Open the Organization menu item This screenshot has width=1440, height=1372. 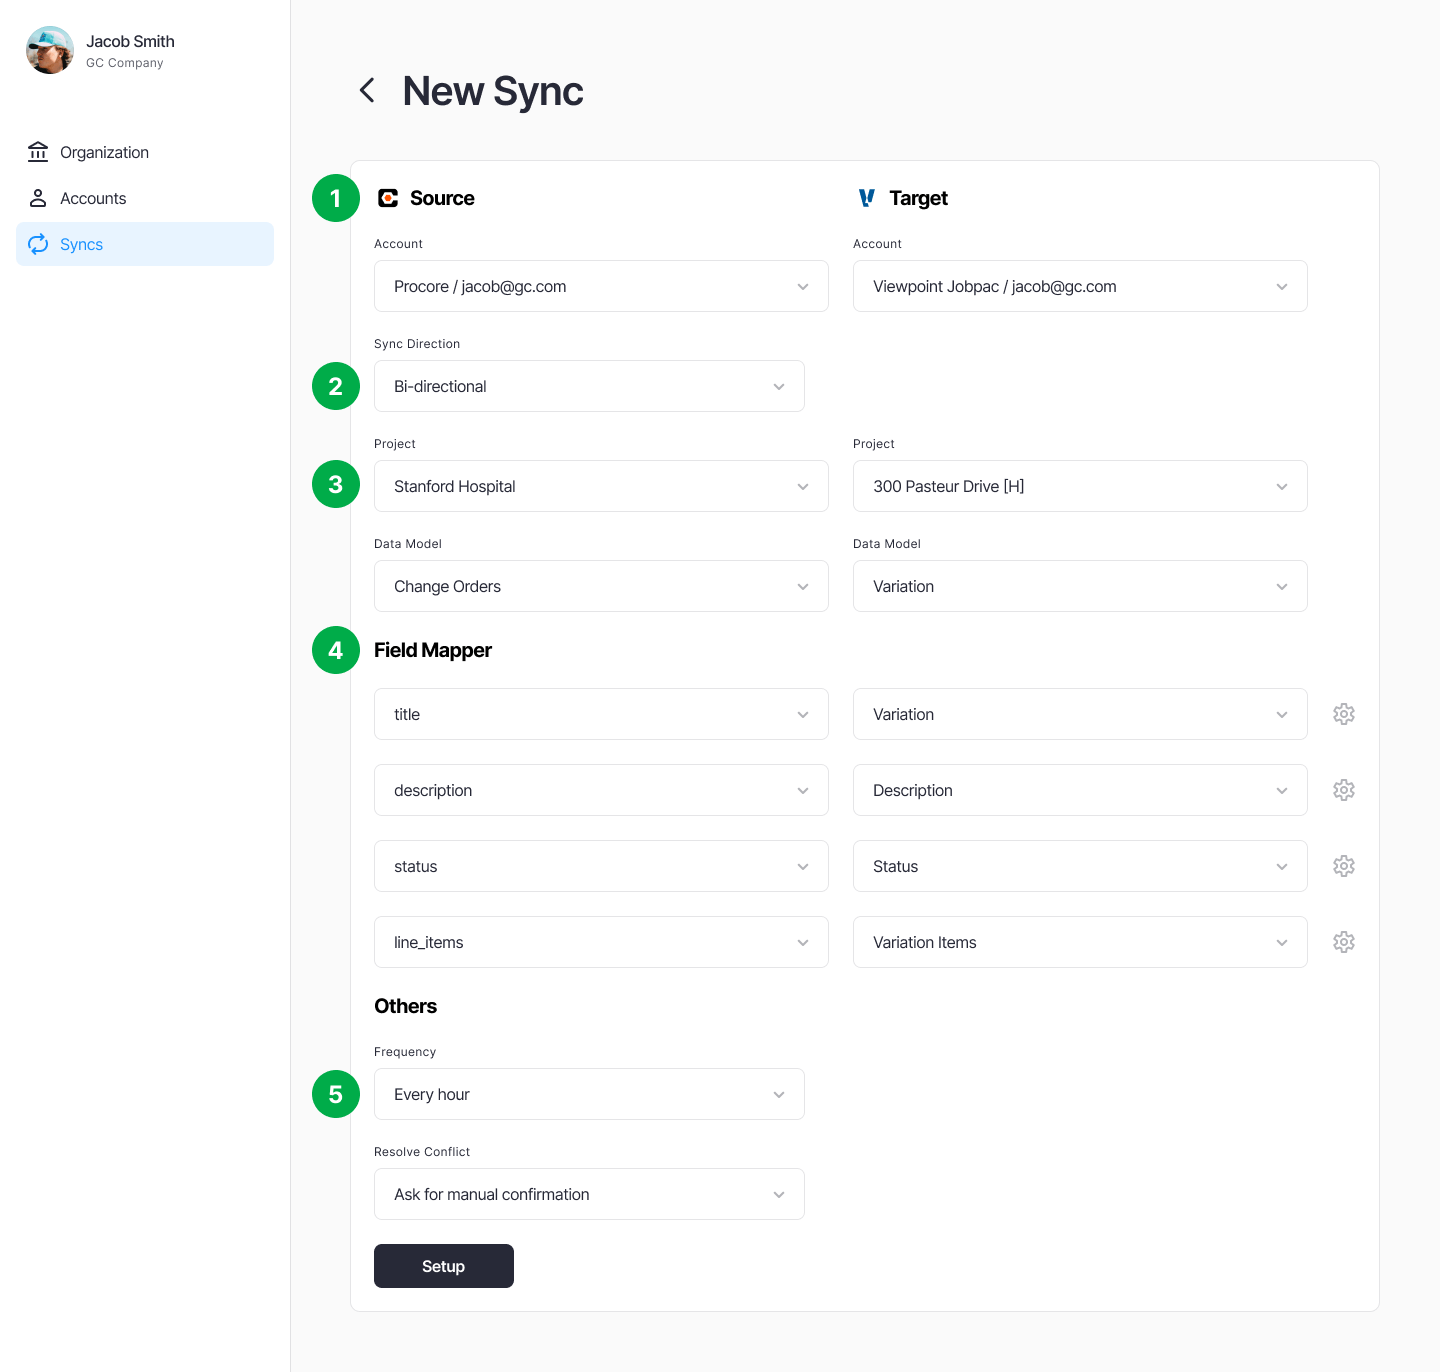pyautogui.click(x=145, y=152)
